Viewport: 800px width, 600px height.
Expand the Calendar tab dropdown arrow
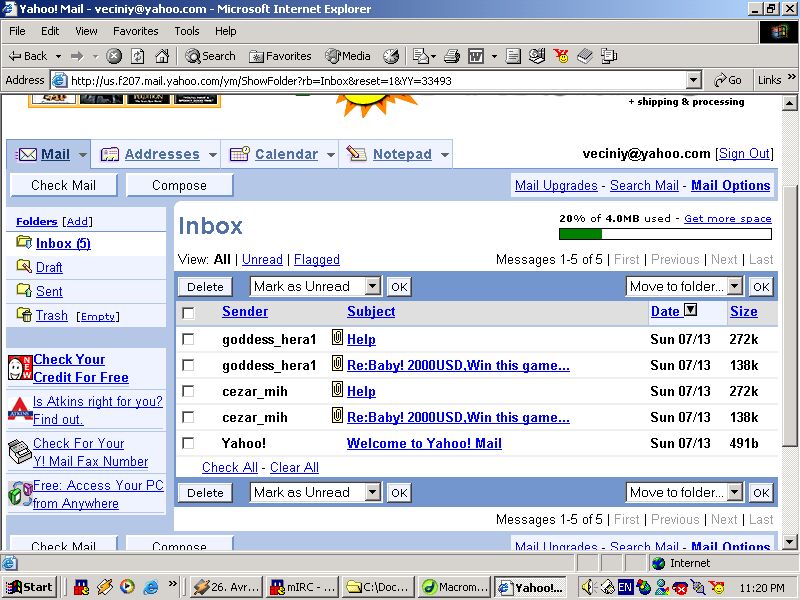[x=331, y=155]
